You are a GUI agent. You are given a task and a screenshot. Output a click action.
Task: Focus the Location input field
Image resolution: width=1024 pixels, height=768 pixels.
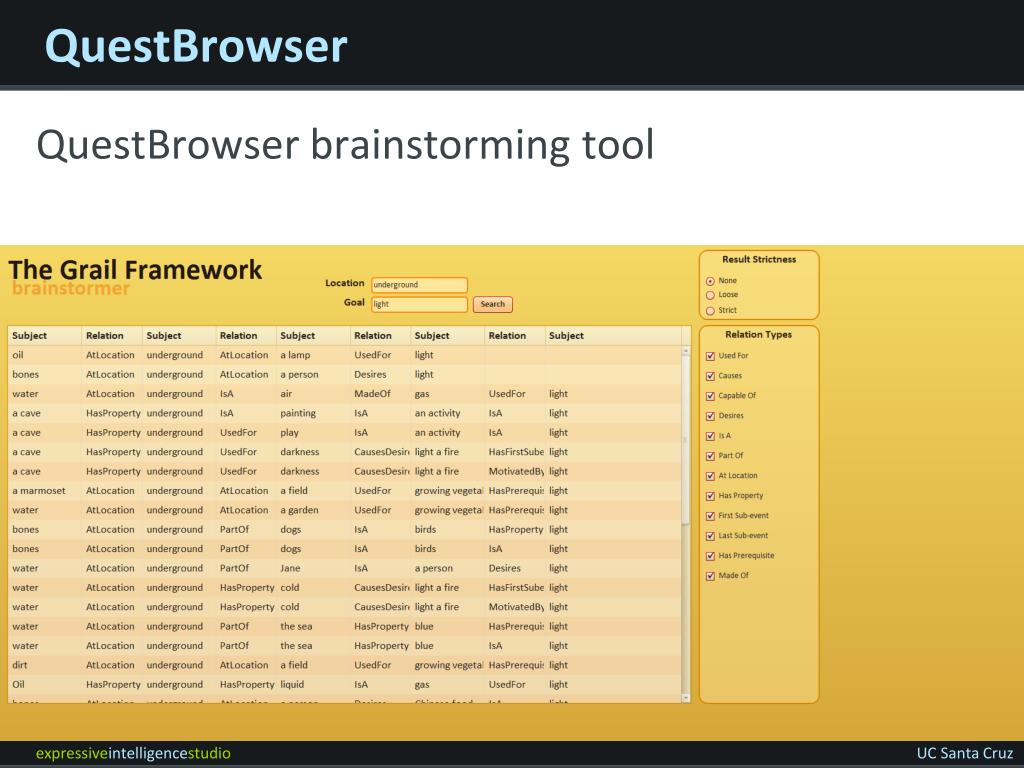pyautogui.click(x=419, y=285)
